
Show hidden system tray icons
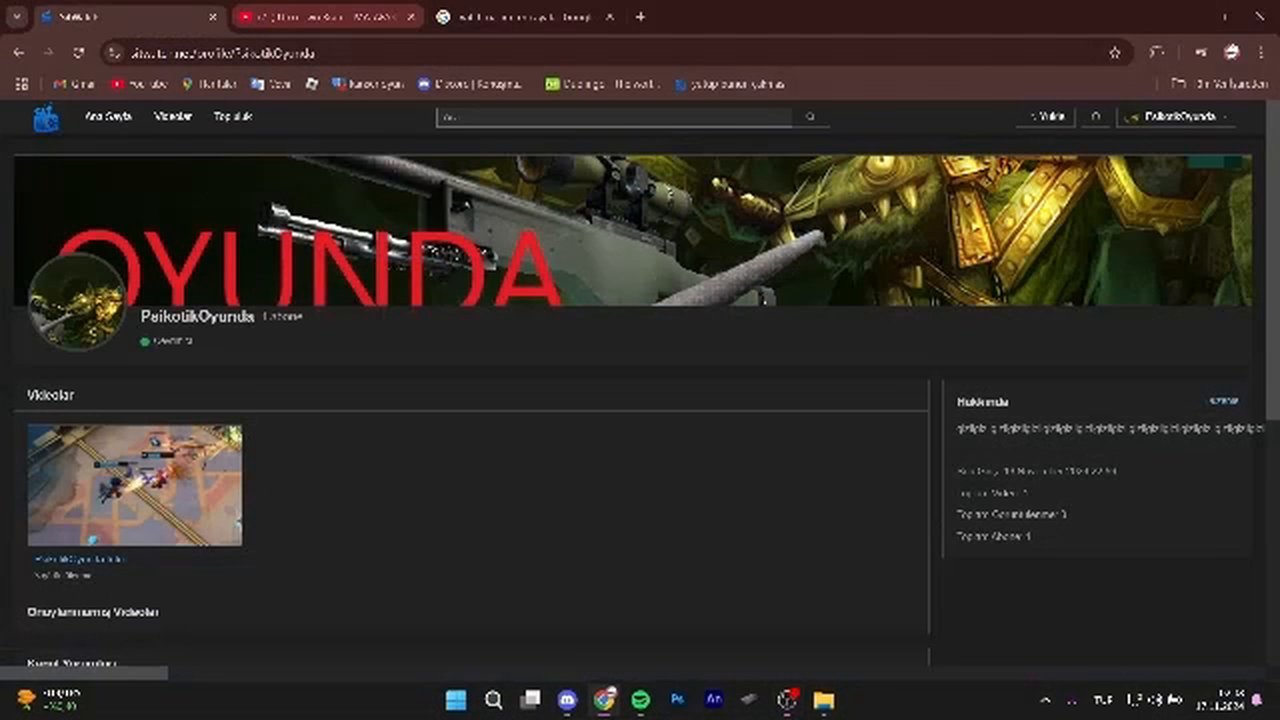tap(1045, 700)
